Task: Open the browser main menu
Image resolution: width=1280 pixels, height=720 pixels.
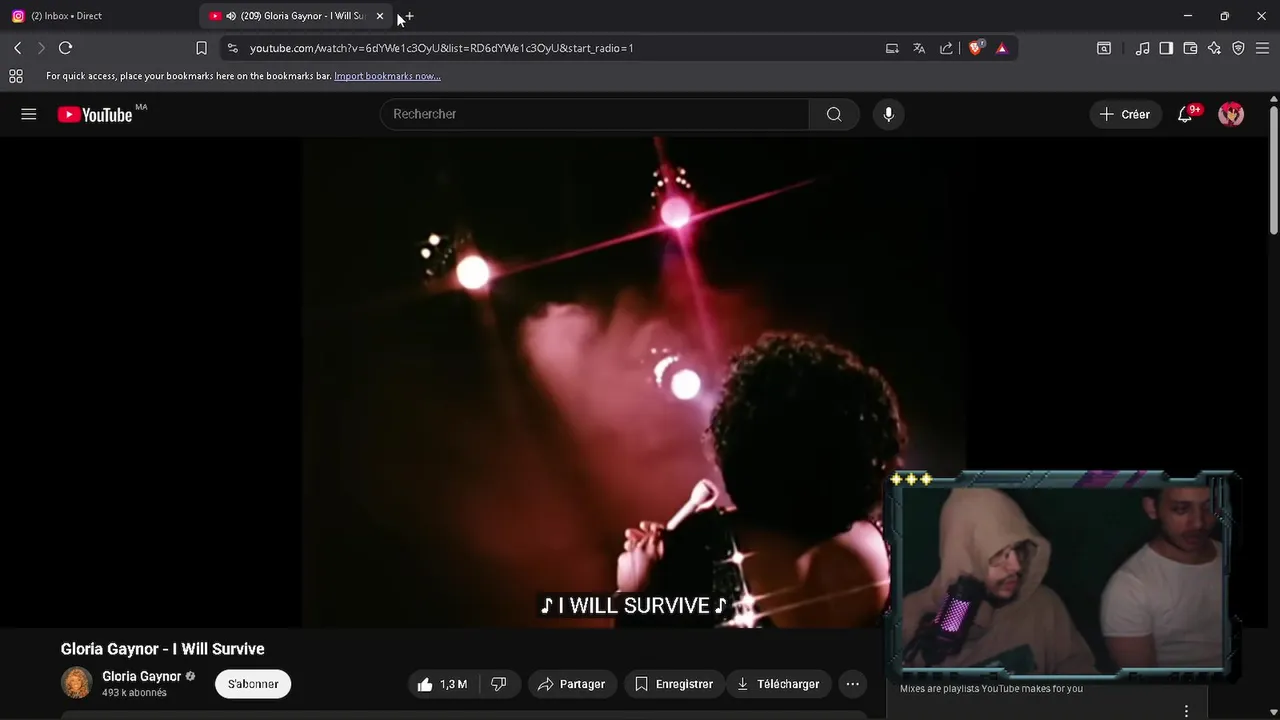Action: tap(1262, 48)
